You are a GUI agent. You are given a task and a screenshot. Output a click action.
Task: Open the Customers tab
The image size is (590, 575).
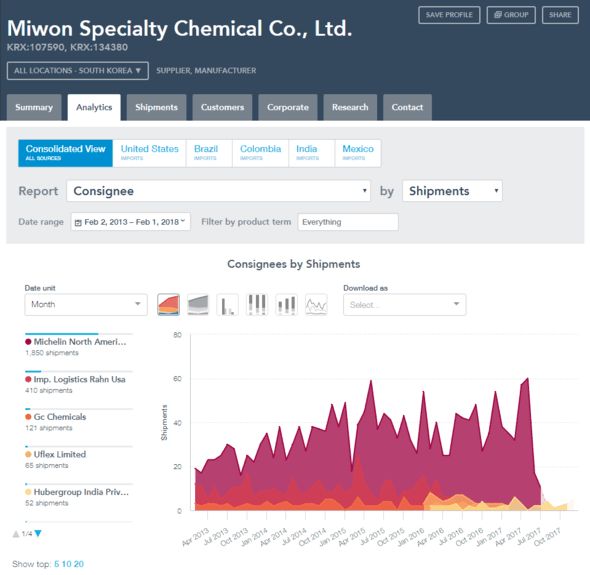point(222,107)
